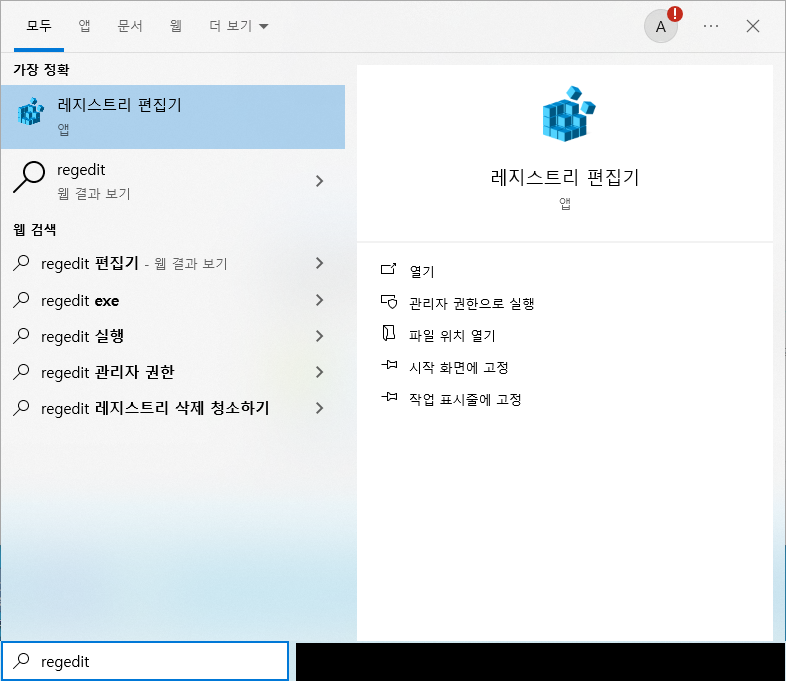Click the open (열기) icon in actions list

tap(388, 270)
